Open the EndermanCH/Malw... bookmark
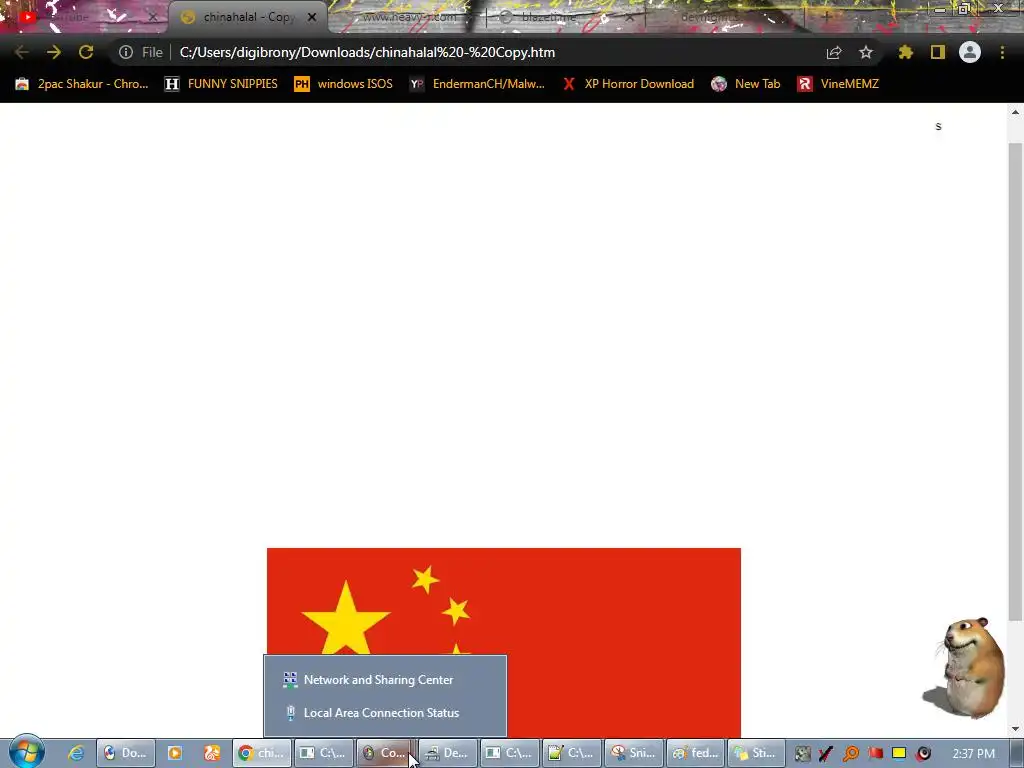Image resolution: width=1024 pixels, height=768 pixels. click(477, 84)
